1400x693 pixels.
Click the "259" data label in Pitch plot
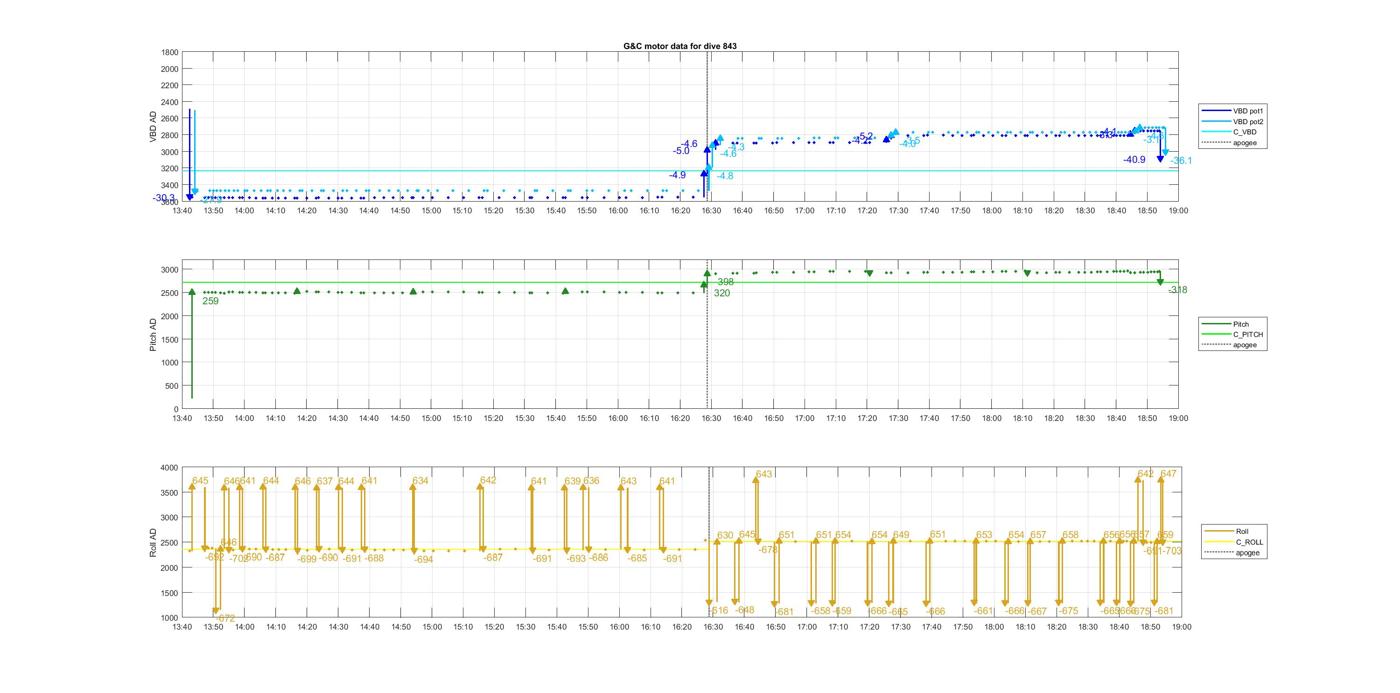click(210, 301)
